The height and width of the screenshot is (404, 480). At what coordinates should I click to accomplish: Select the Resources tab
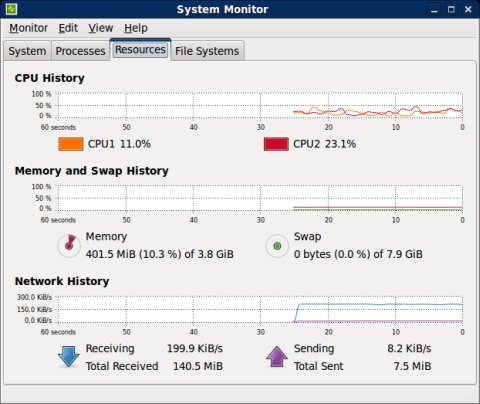click(x=140, y=50)
